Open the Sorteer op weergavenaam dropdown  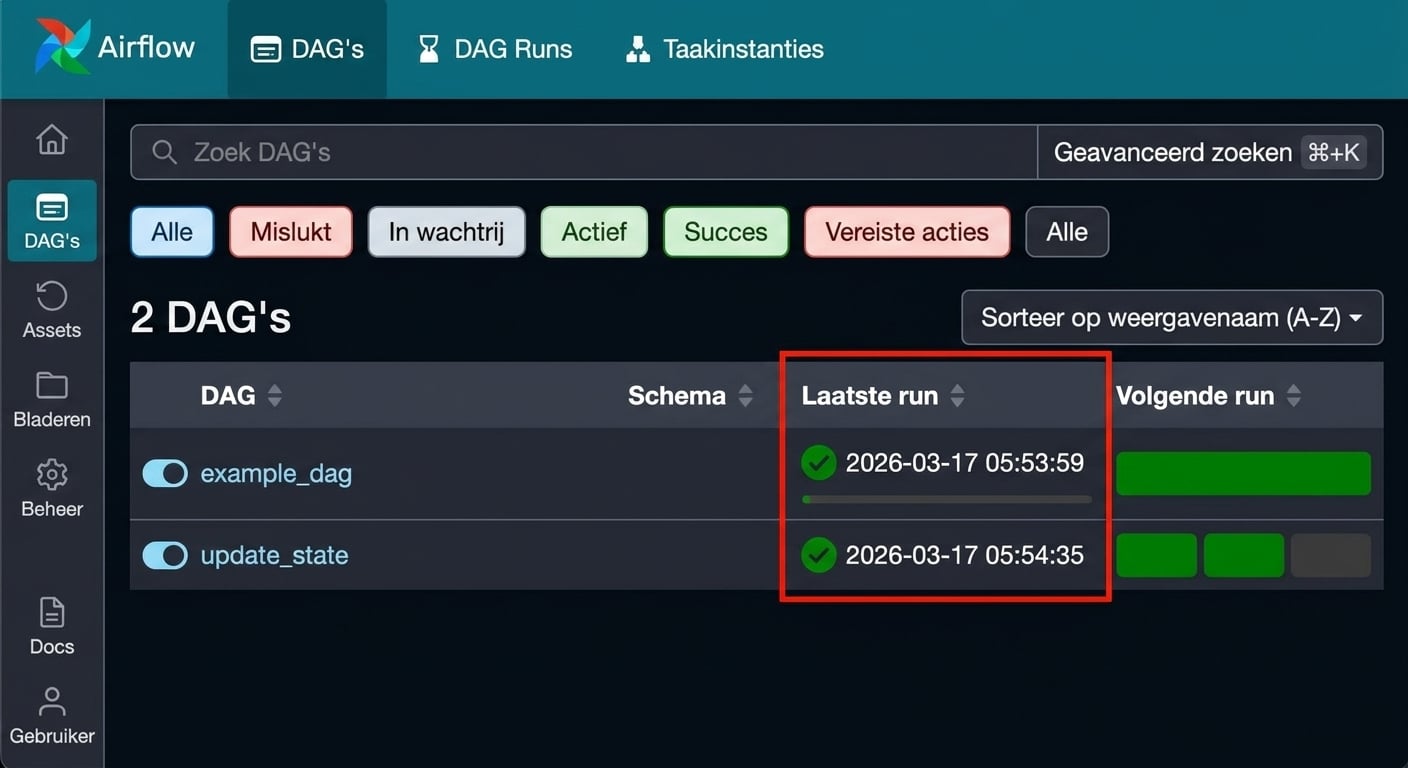(1172, 318)
